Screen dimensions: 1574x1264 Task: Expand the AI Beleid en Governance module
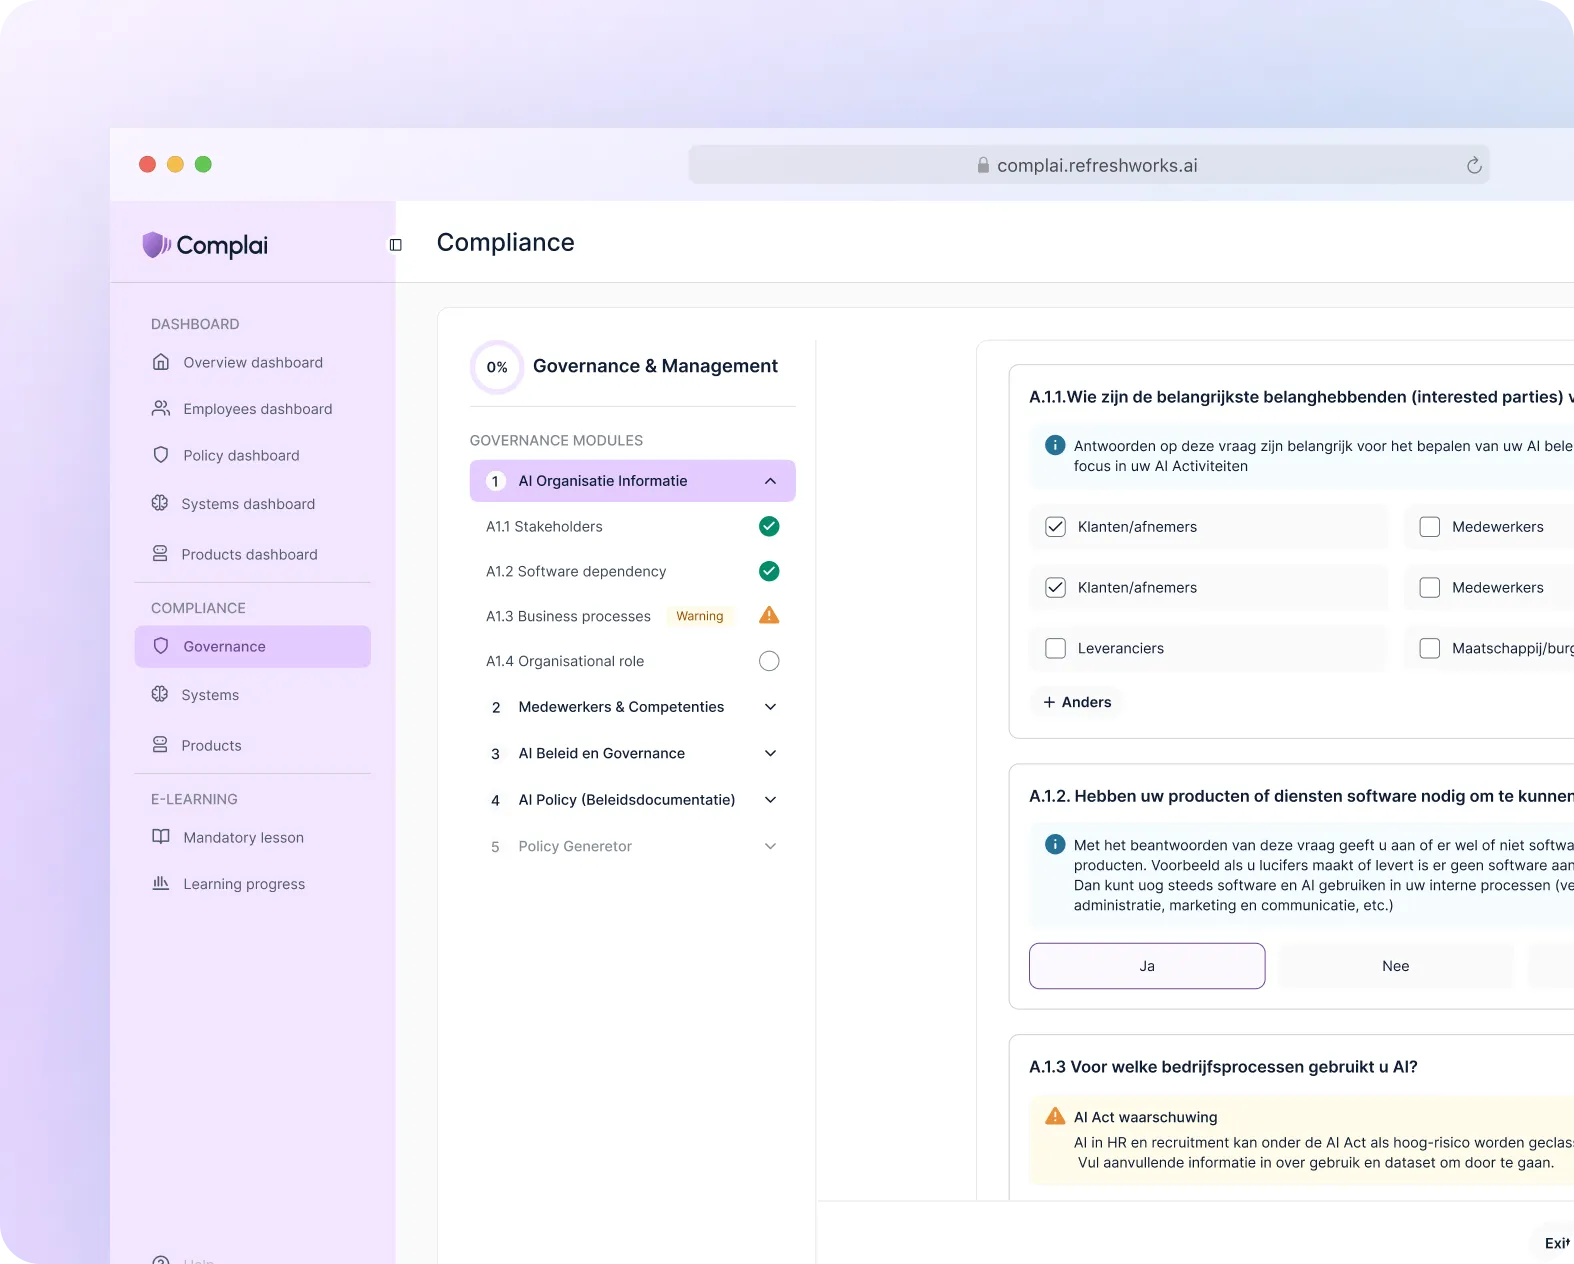pos(770,753)
